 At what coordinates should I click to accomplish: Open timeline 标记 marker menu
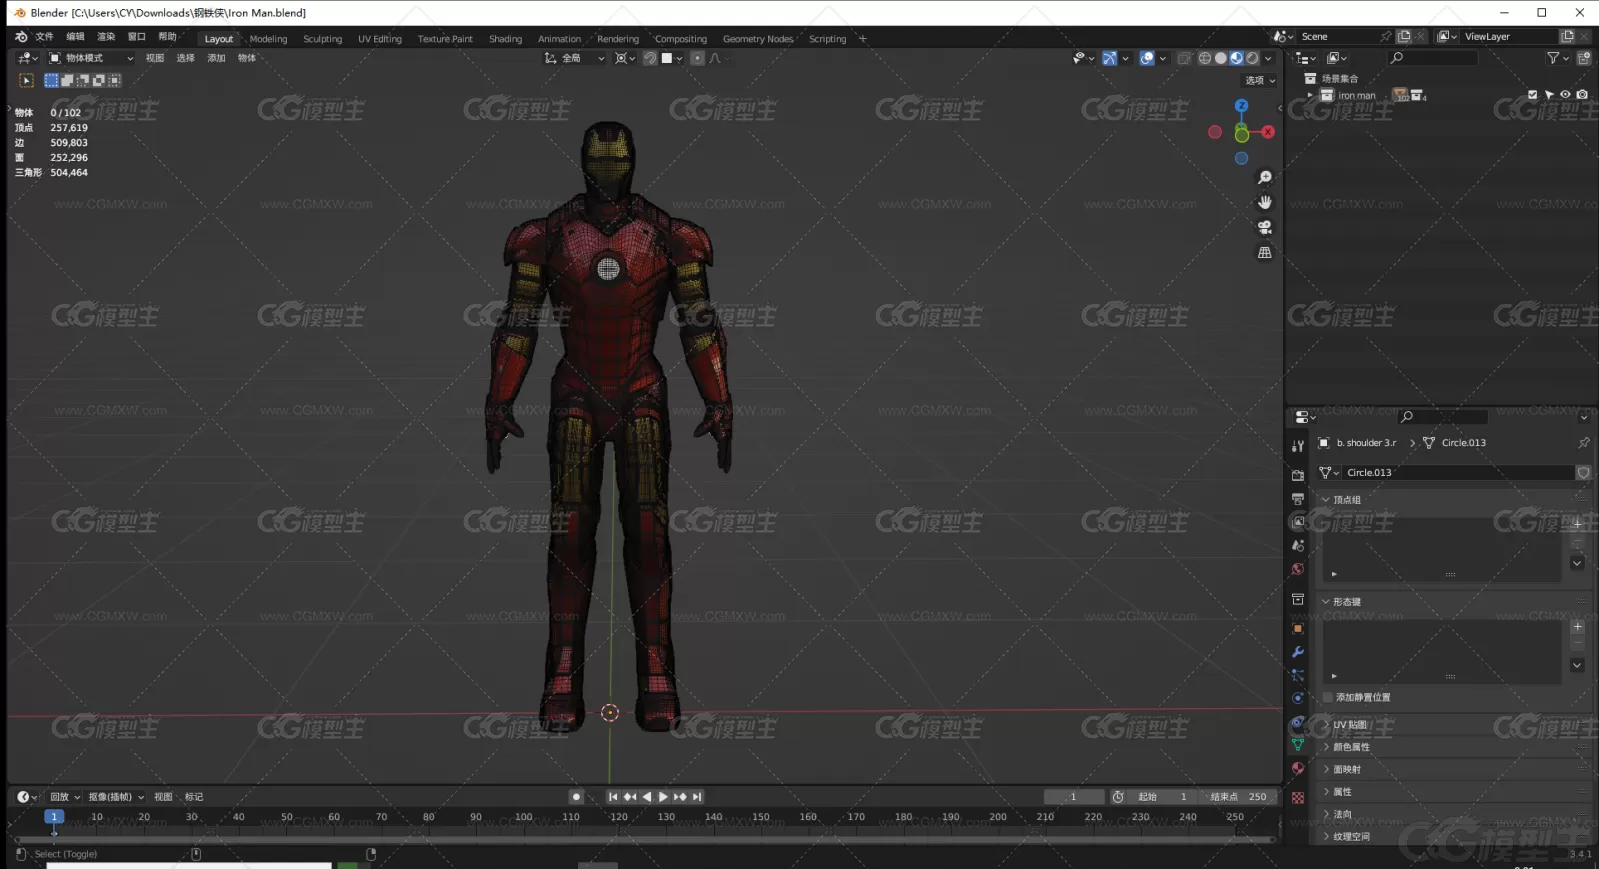point(194,797)
